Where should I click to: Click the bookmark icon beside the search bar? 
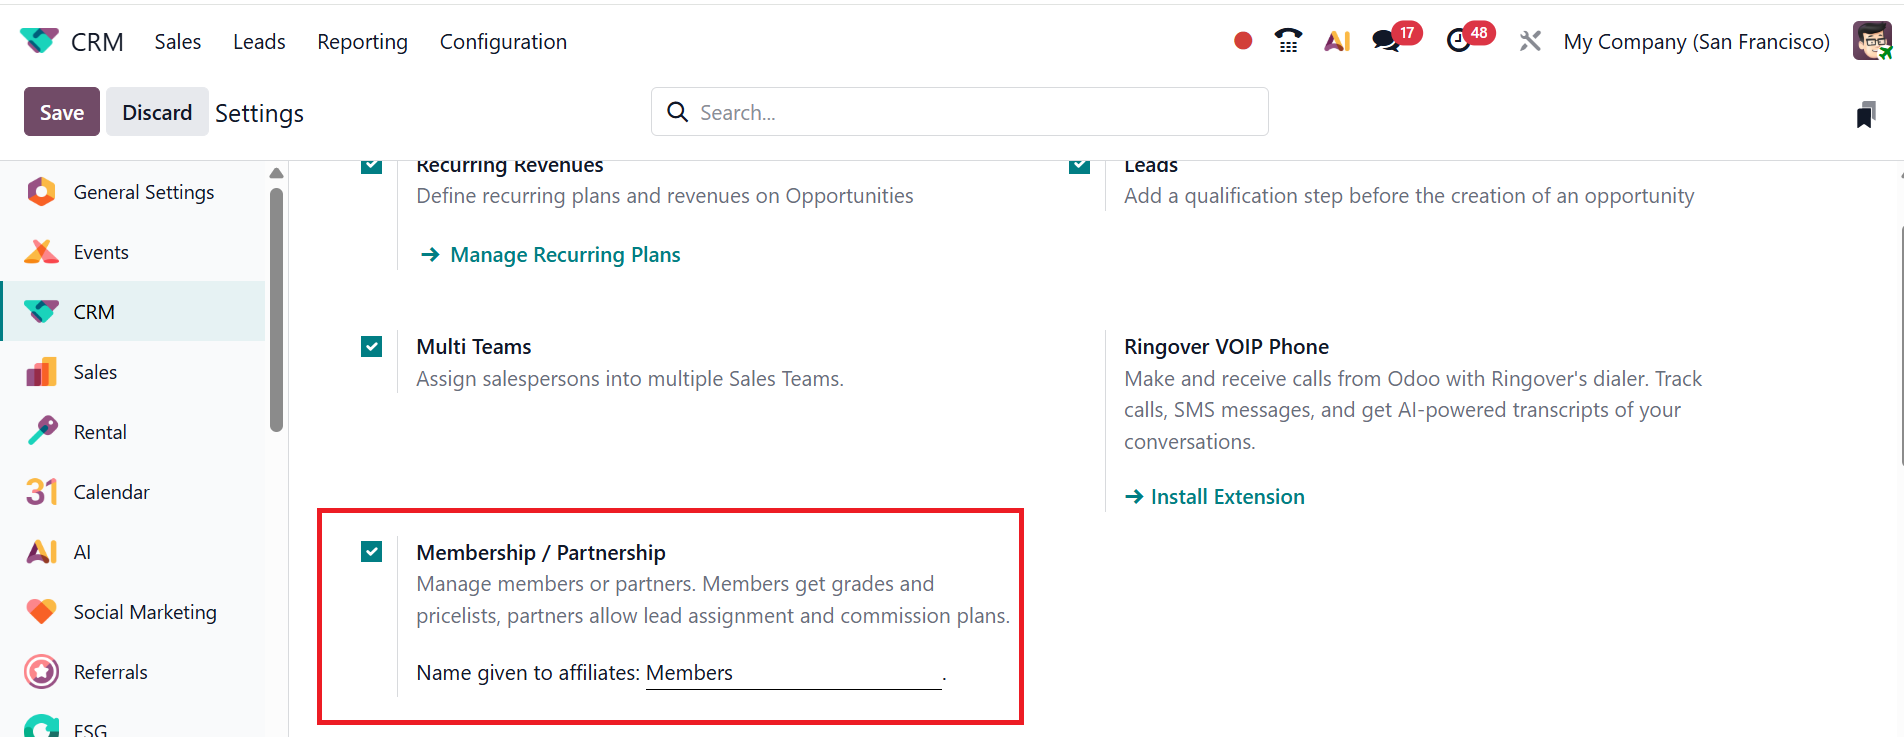tap(1865, 115)
